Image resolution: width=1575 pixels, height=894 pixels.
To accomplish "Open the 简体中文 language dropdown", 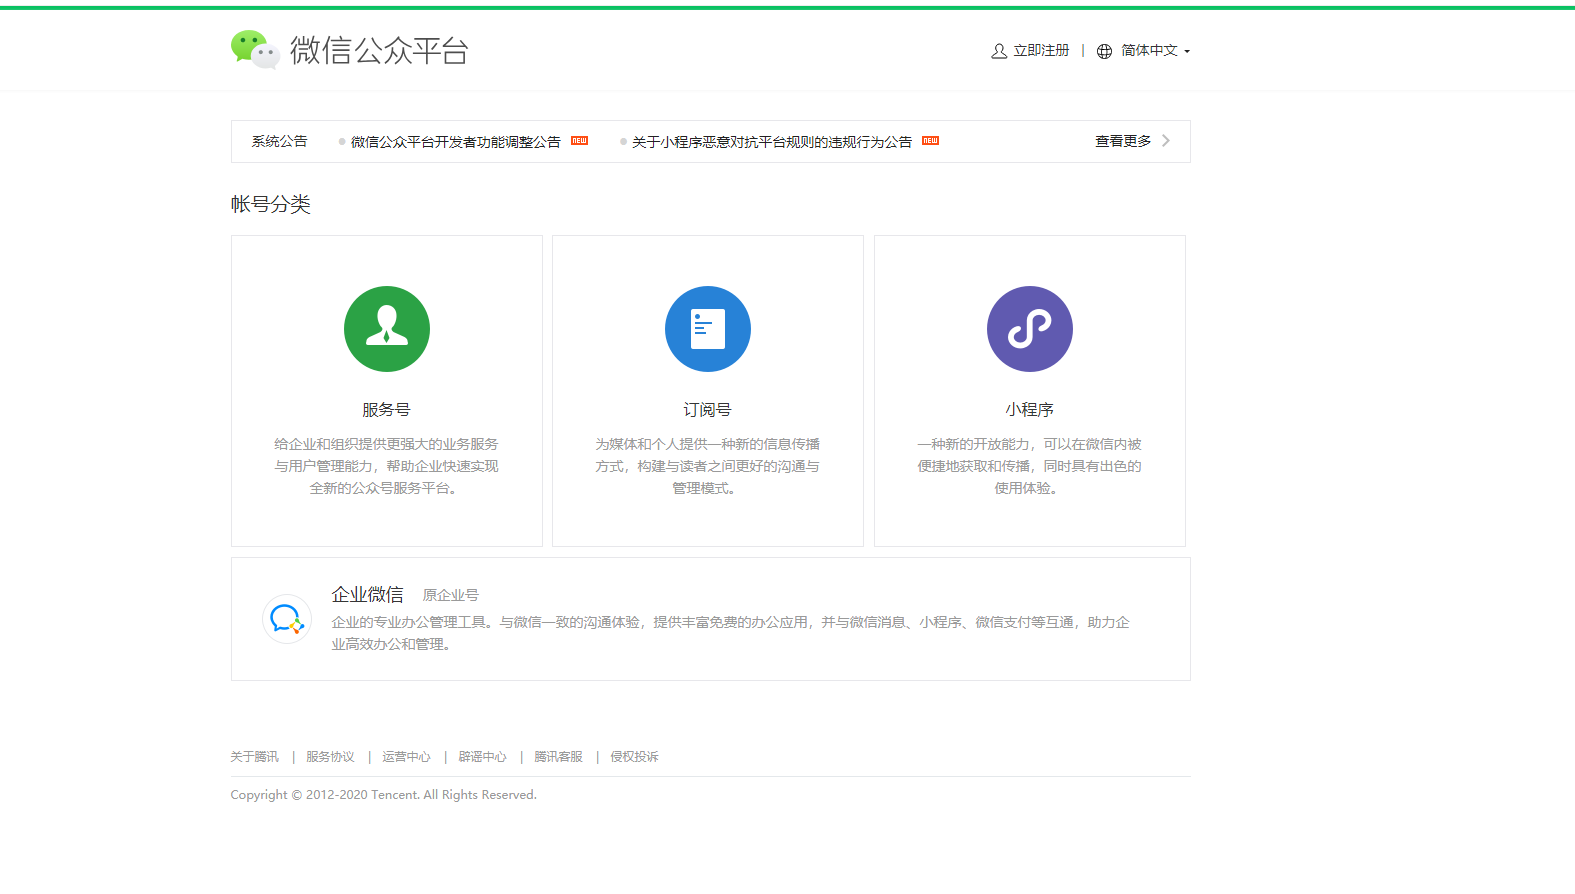I will [1155, 51].
